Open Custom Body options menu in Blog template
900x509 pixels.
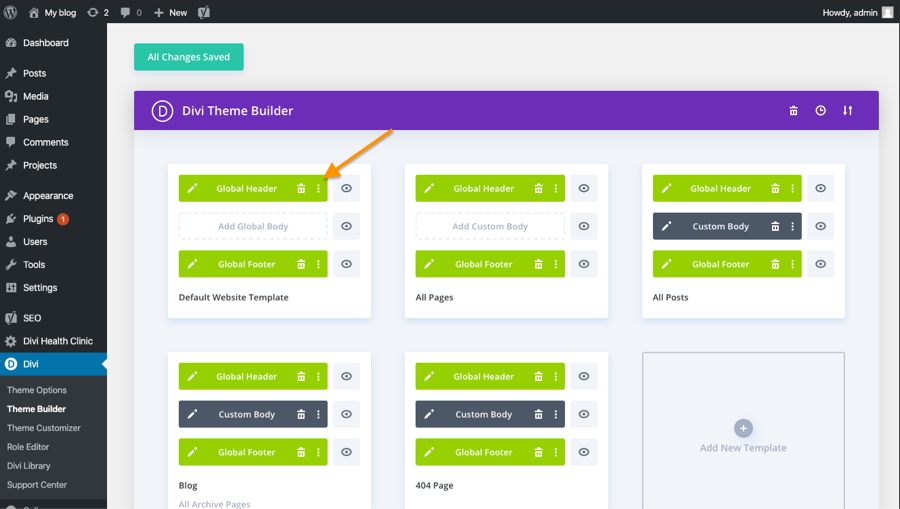coord(318,414)
